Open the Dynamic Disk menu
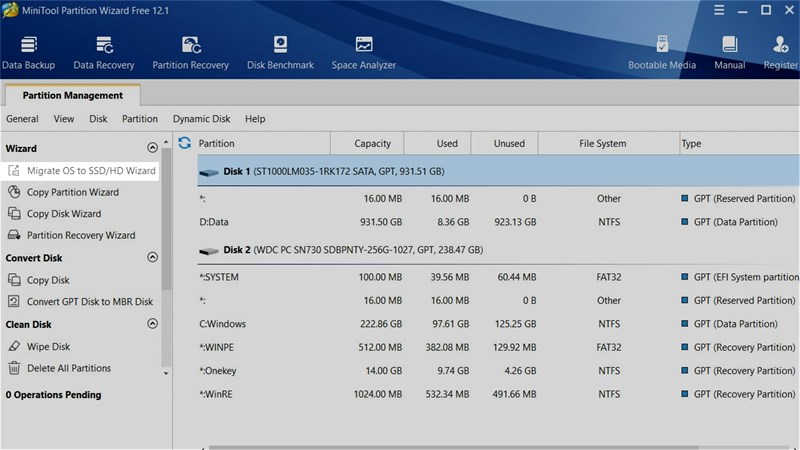 click(202, 119)
